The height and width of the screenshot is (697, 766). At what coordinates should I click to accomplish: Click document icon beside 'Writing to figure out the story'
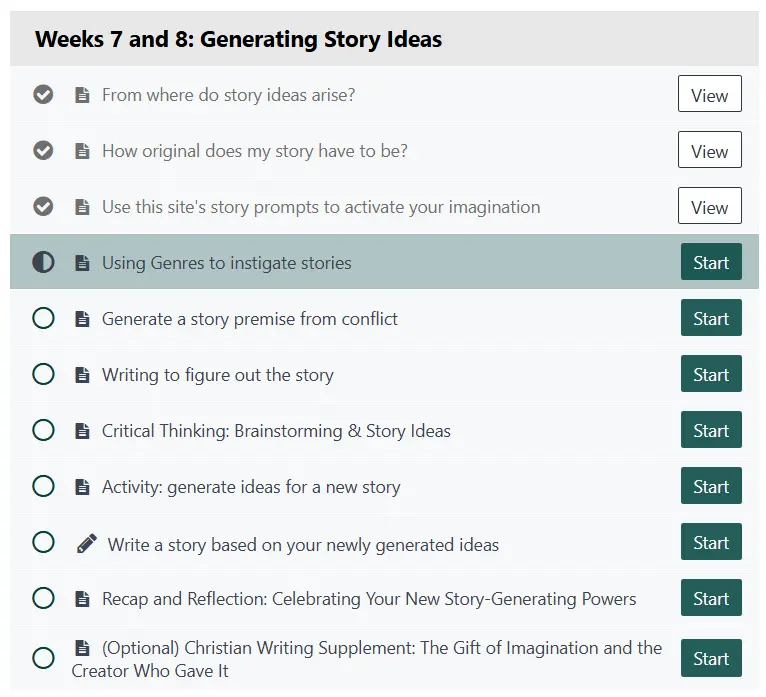(x=82, y=375)
